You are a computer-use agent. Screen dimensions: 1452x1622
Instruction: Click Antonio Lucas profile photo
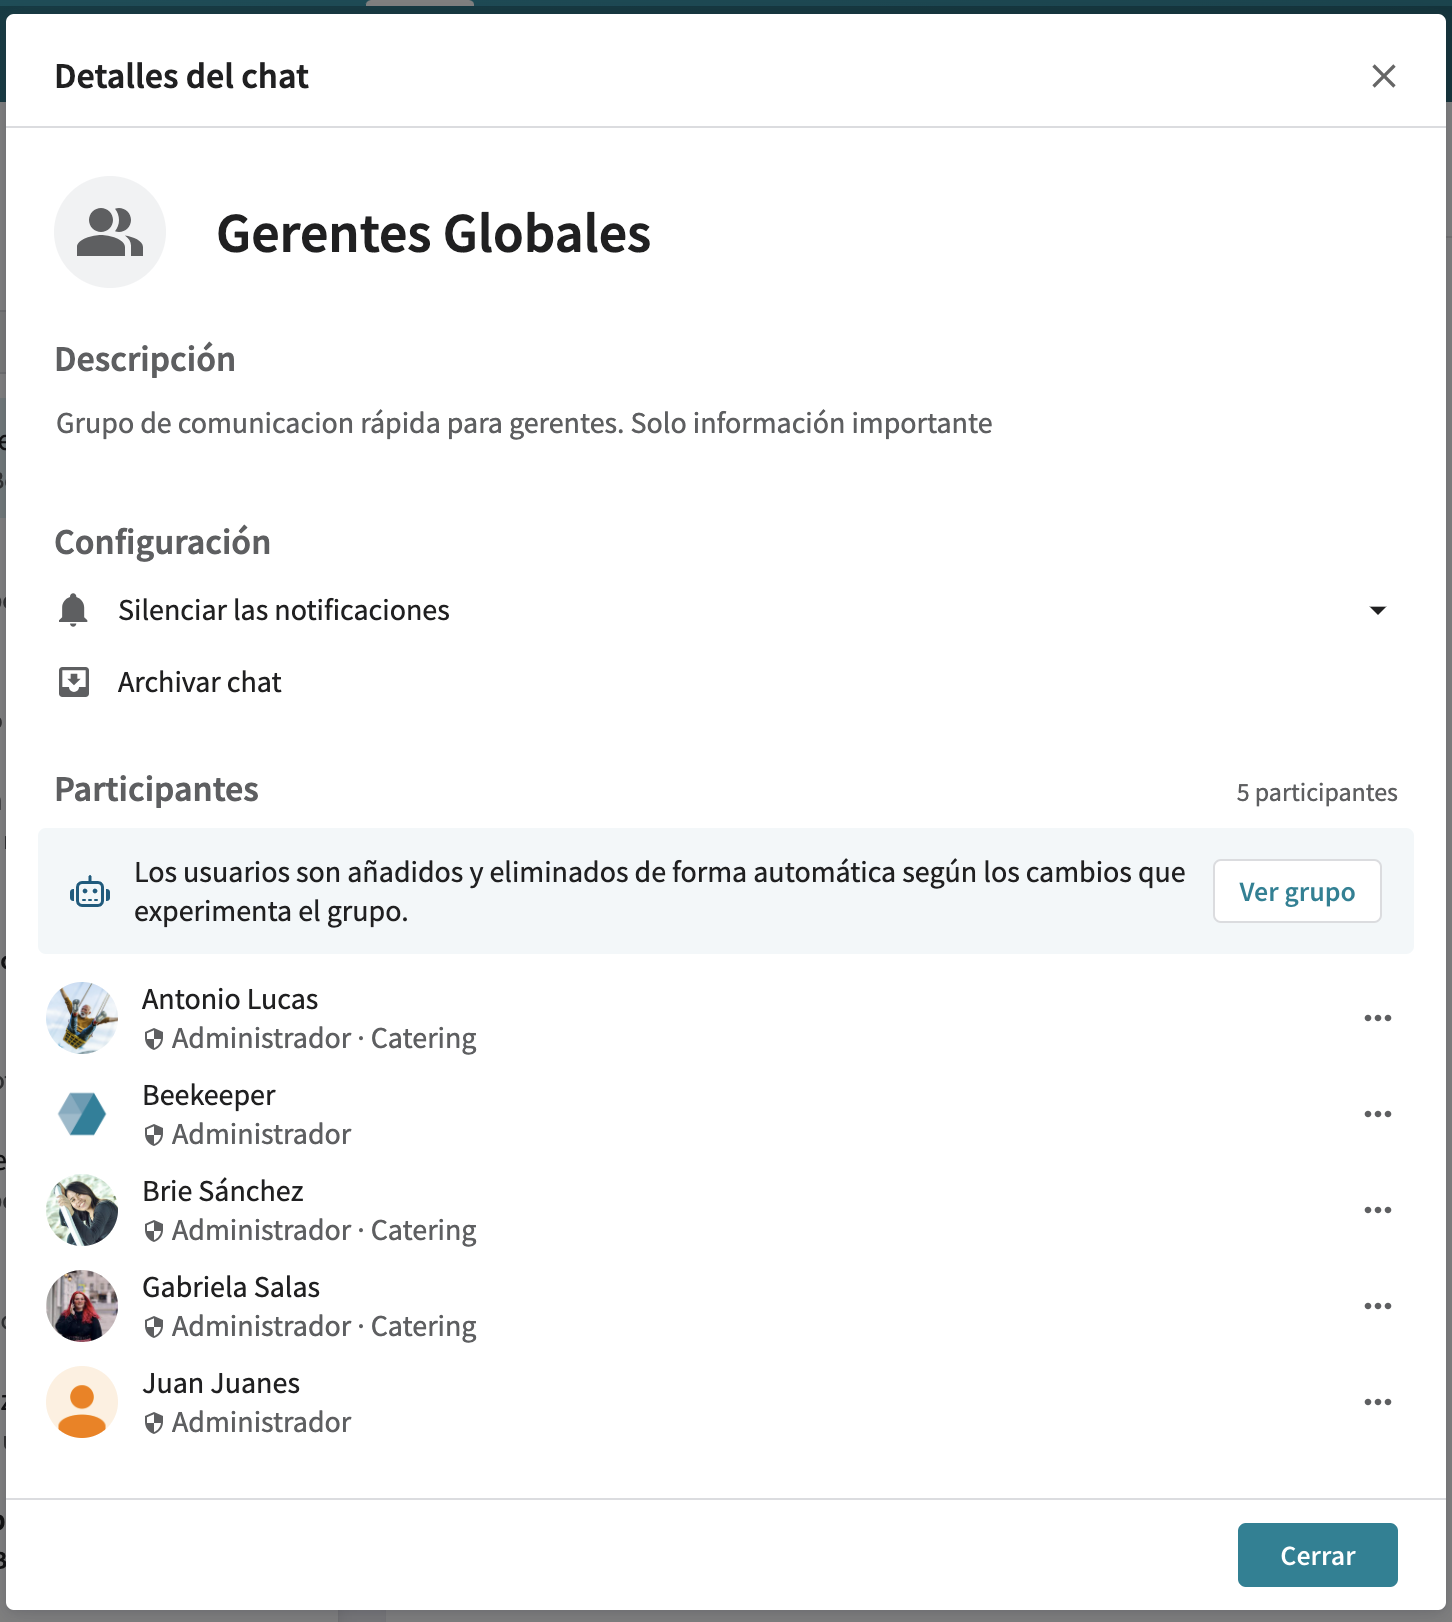(82, 1018)
